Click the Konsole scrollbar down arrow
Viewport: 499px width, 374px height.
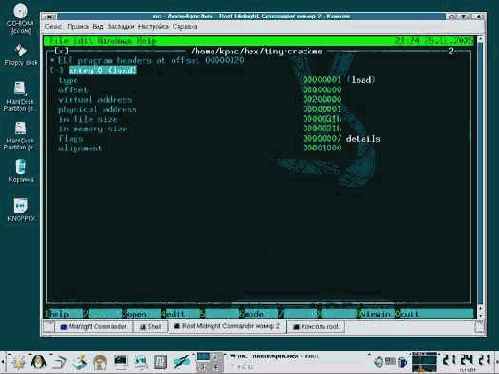coord(480,315)
